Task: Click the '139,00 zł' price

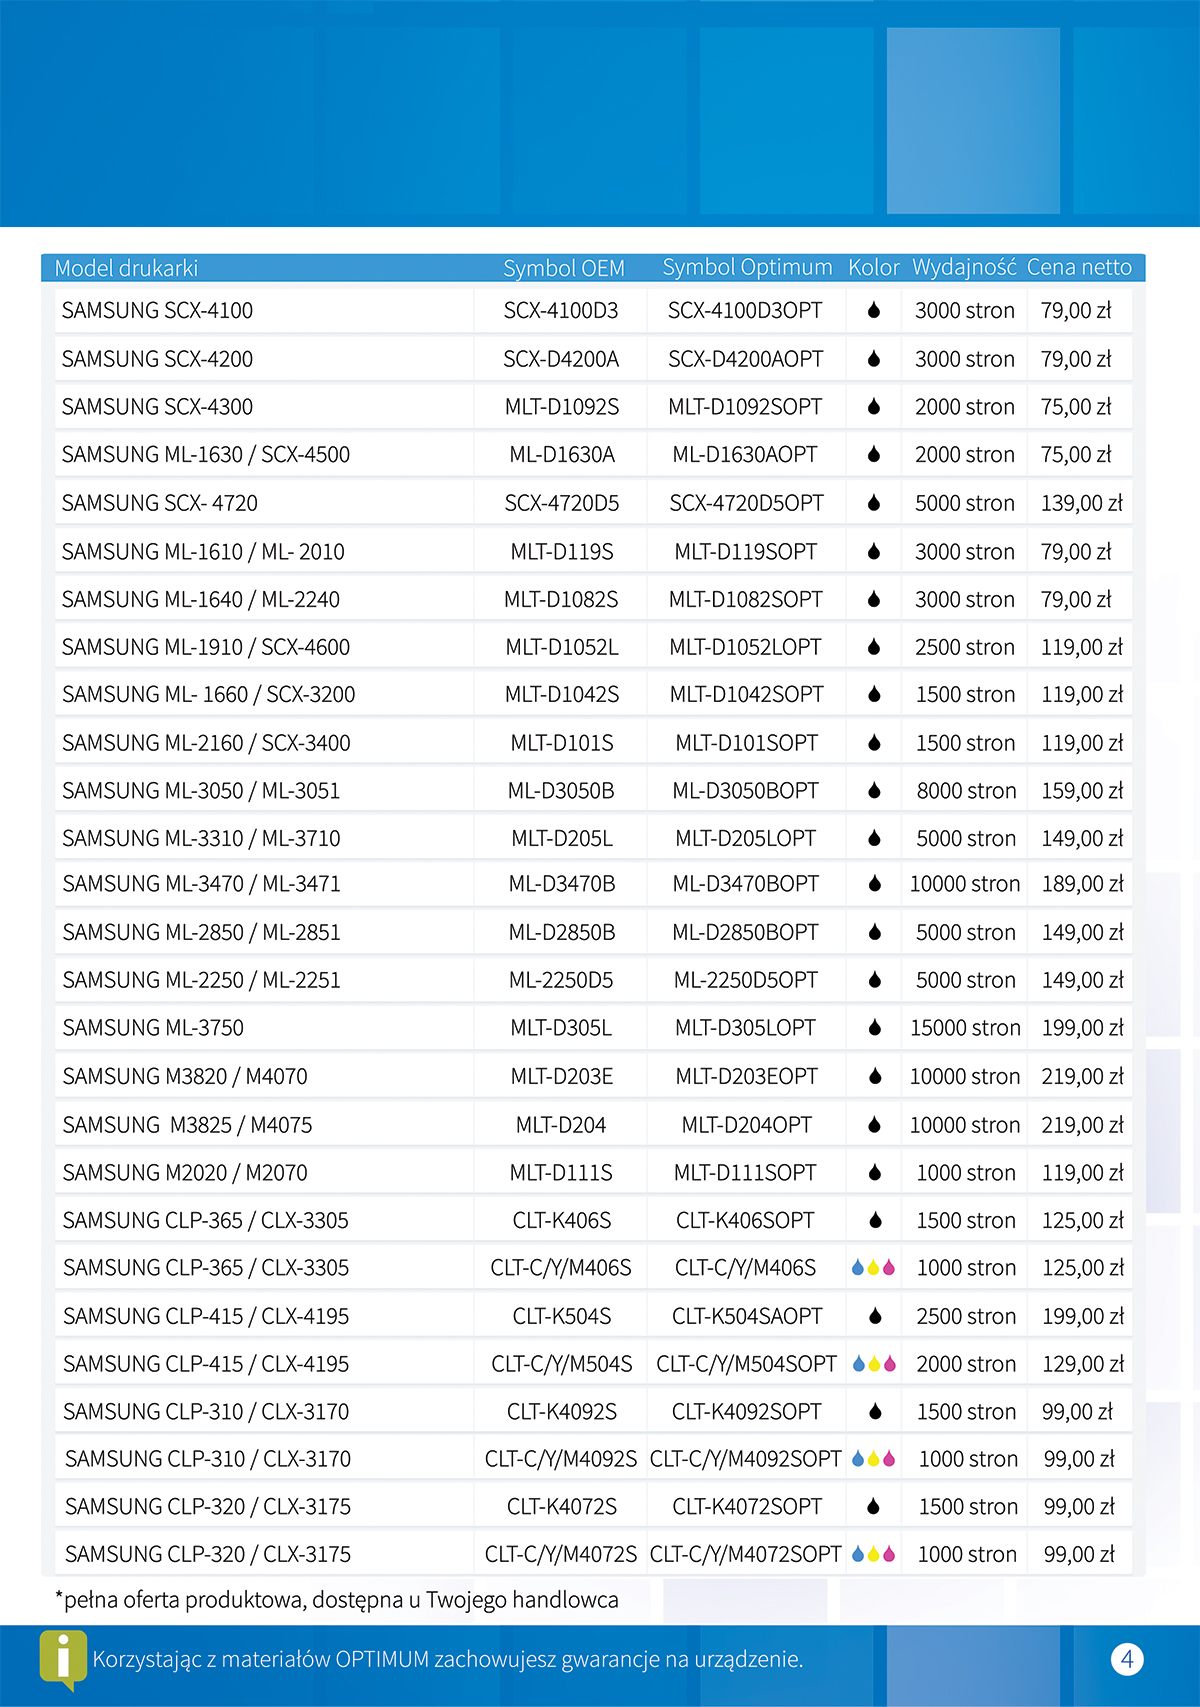Action: point(1082,502)
